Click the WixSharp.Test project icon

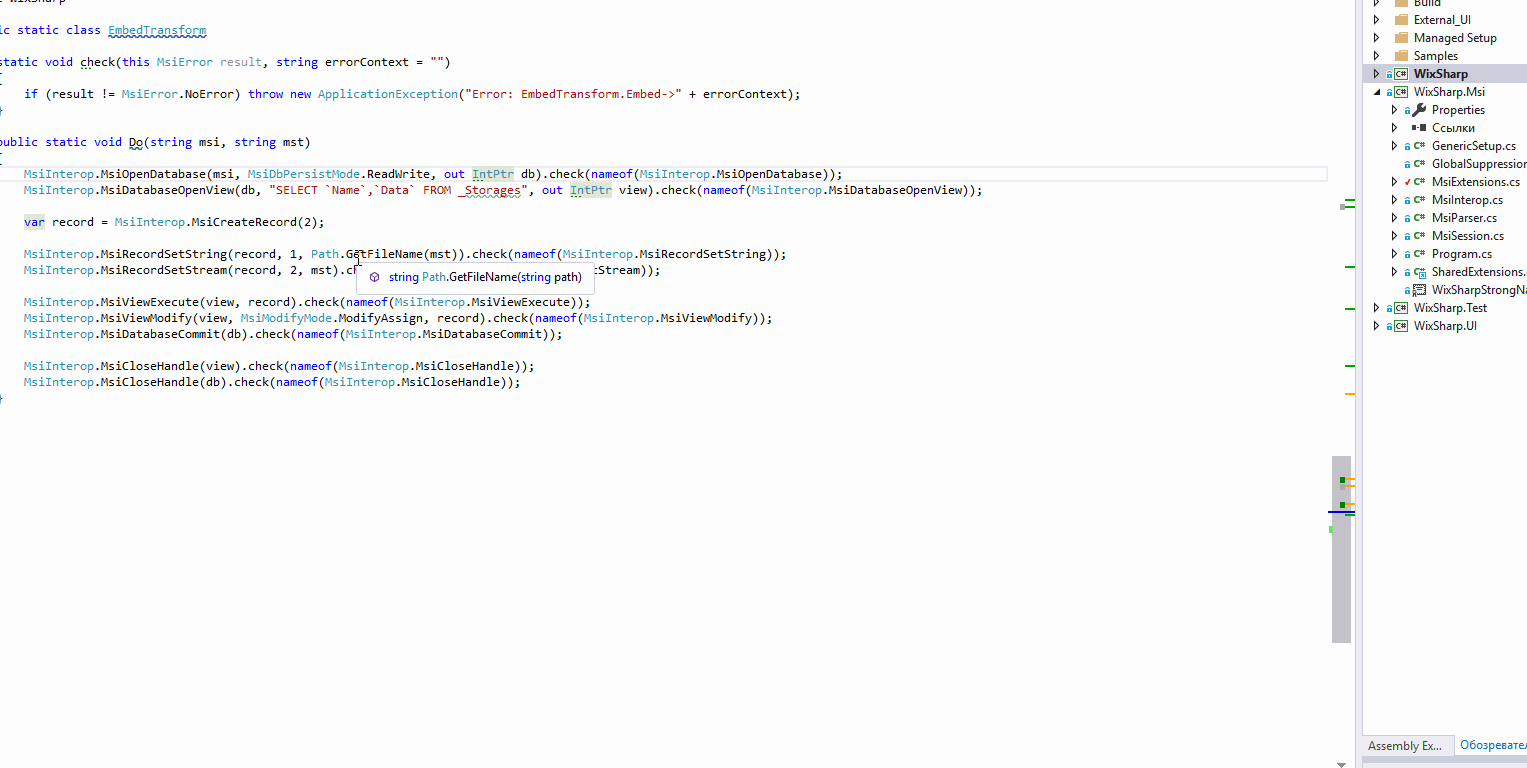[x=1401, y=308]
